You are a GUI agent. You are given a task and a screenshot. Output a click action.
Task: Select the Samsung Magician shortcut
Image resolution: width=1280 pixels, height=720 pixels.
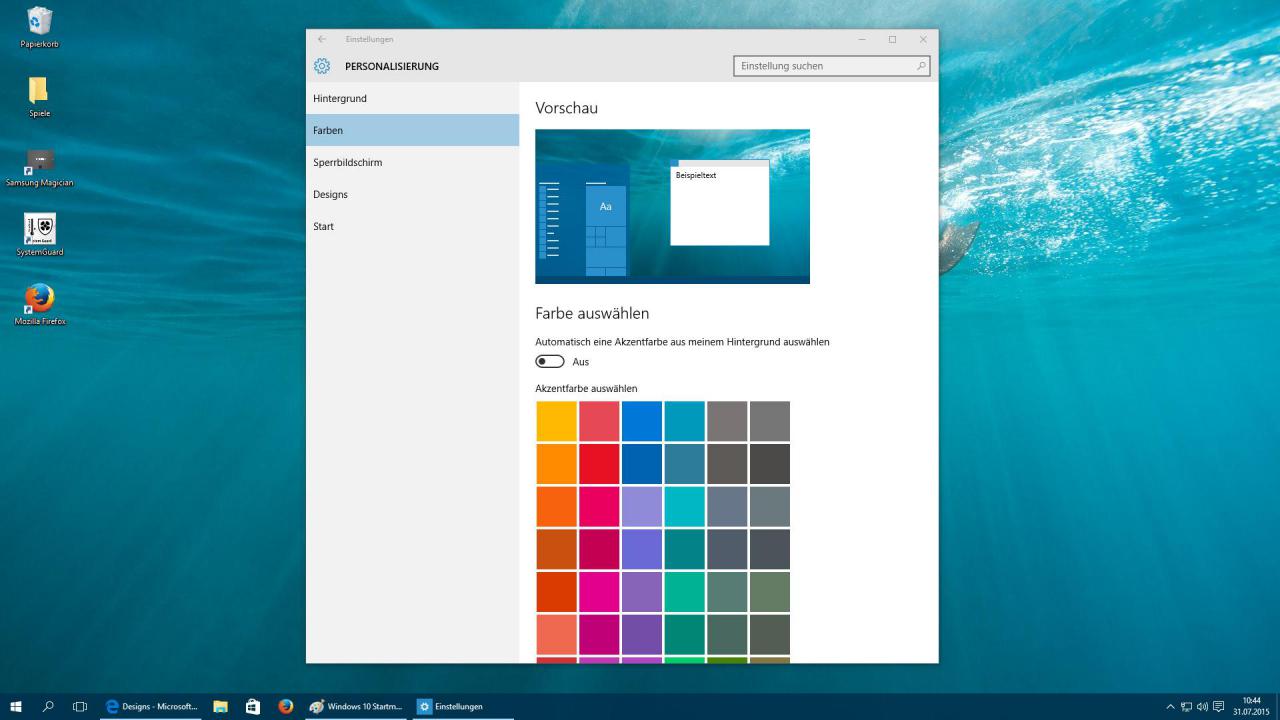[39, 168]
